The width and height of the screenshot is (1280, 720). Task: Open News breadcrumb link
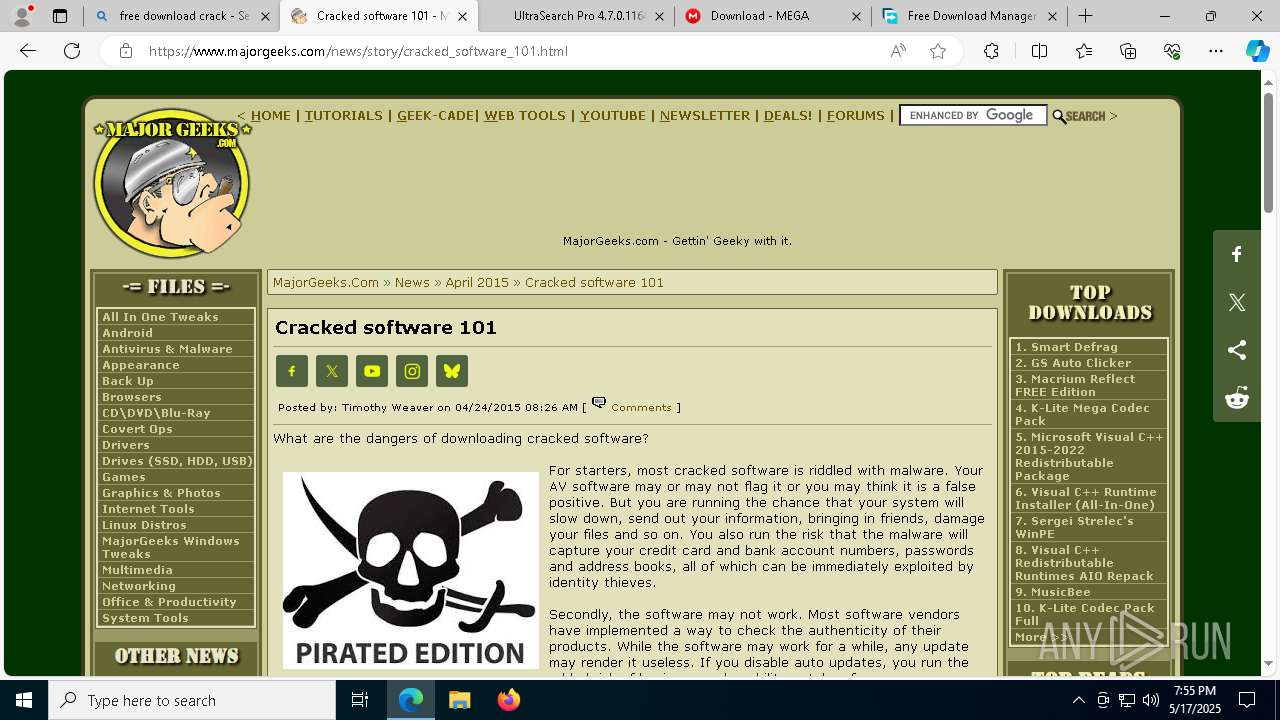(412, 283)
